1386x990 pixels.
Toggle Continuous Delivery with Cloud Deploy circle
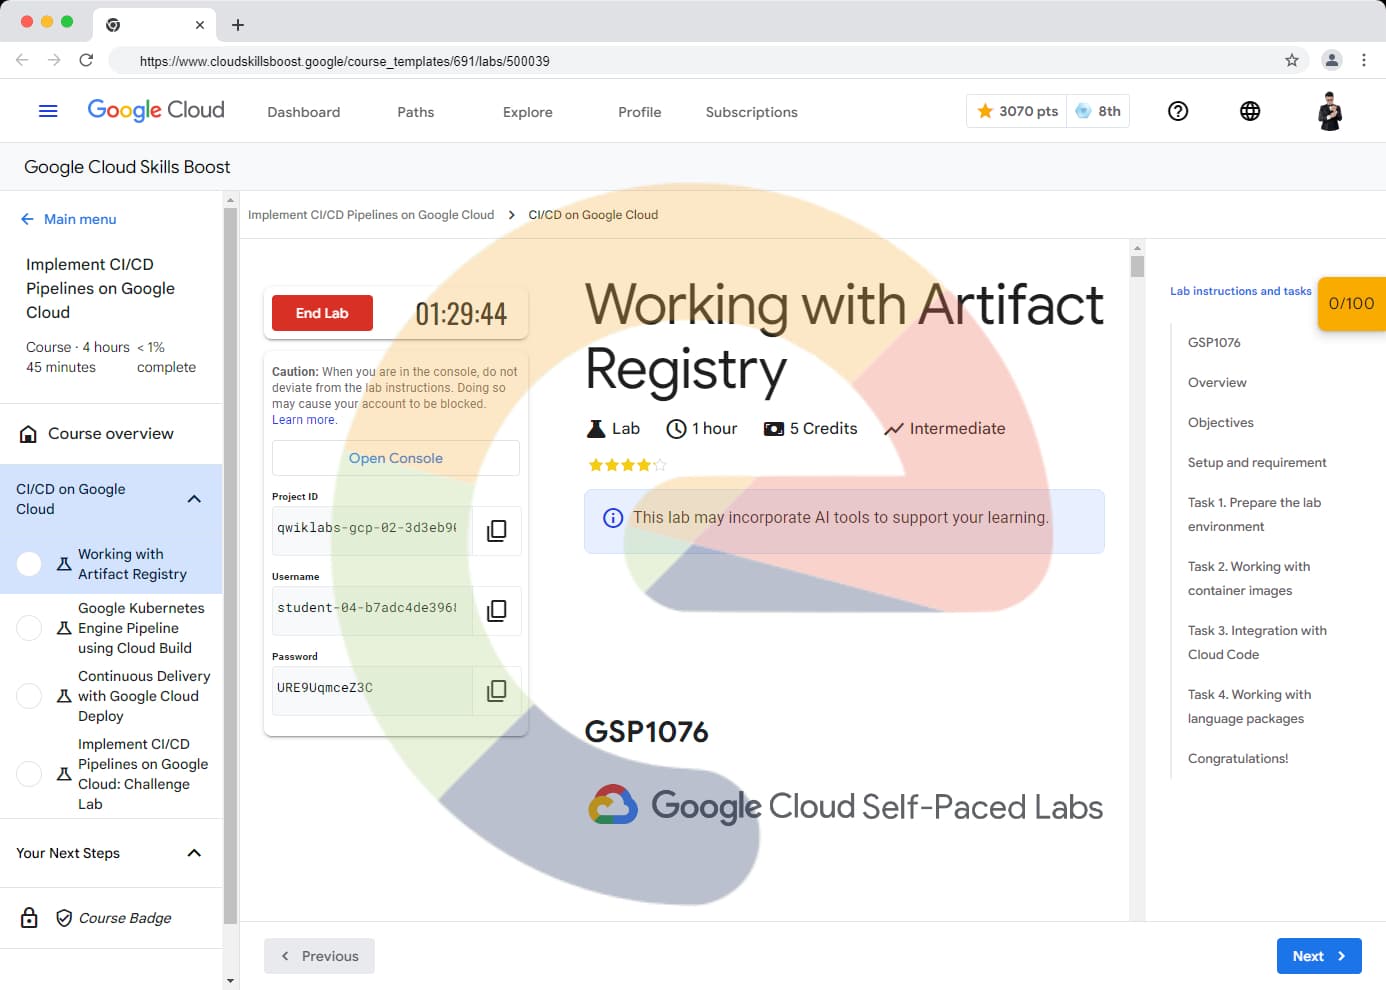pyautogui.click(x=29, y=696)
